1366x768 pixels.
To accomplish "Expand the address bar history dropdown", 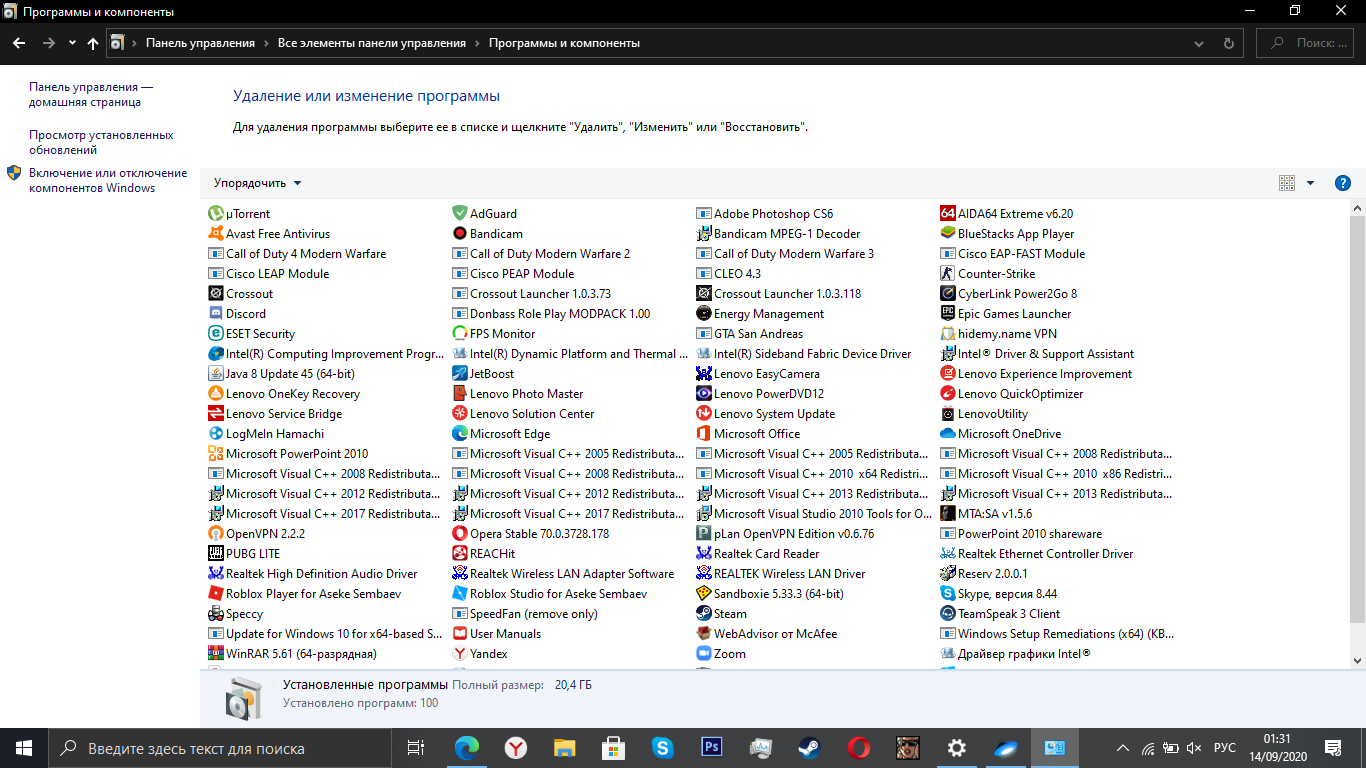I will (x=1199, y=43).
